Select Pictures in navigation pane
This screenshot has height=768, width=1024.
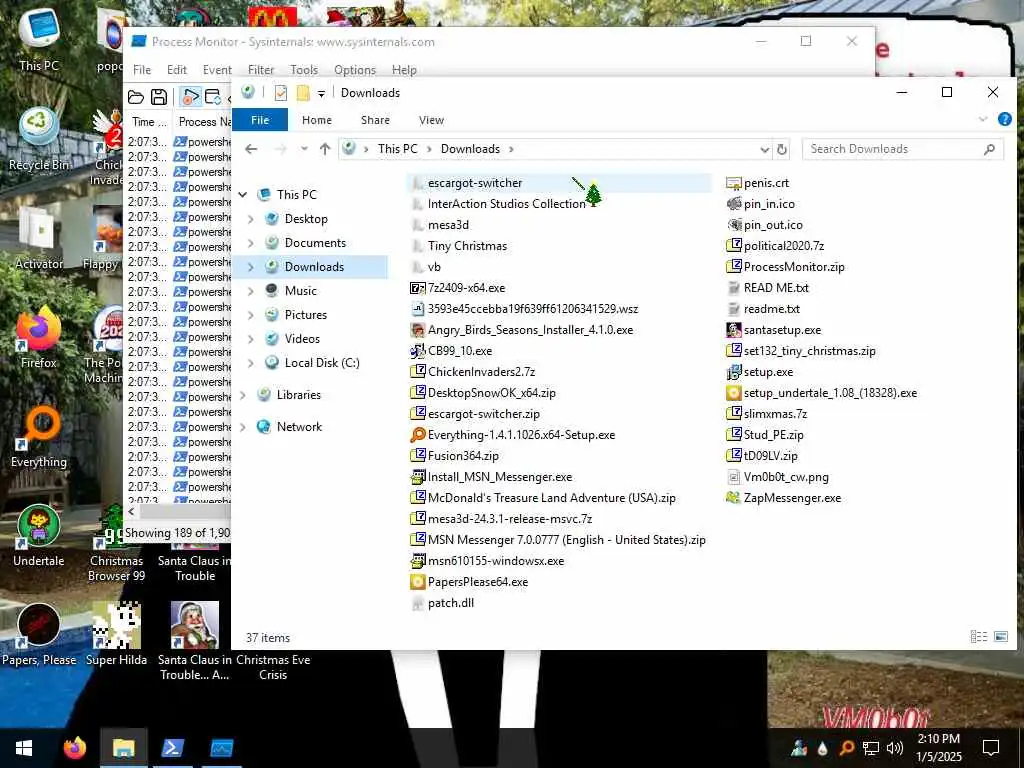coord(305,315)
